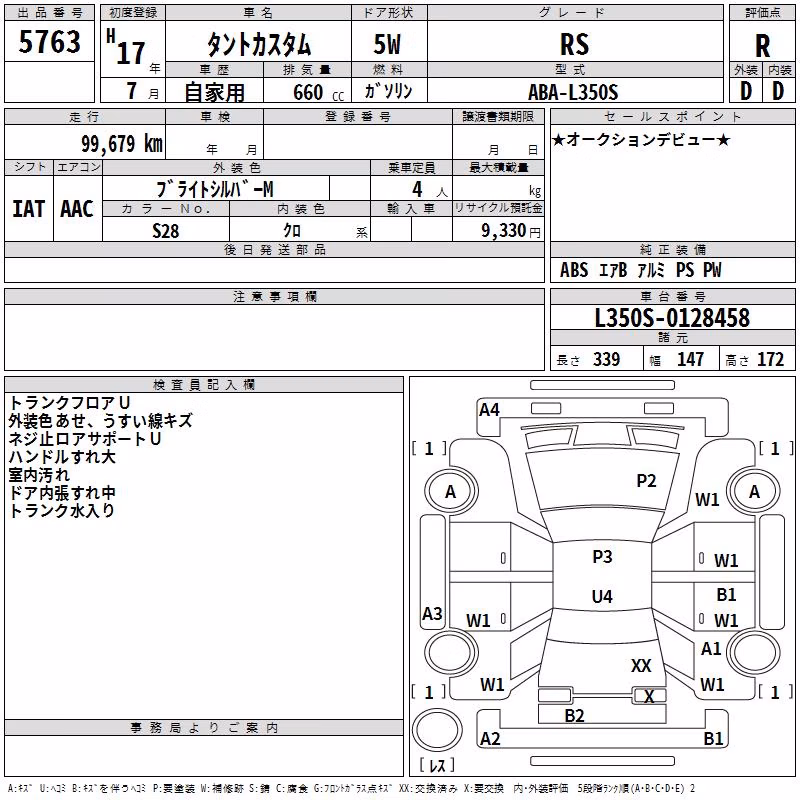Select the 660 cc displacement value
This screenshot has width=800, height=800.
[x=318, y=92]
